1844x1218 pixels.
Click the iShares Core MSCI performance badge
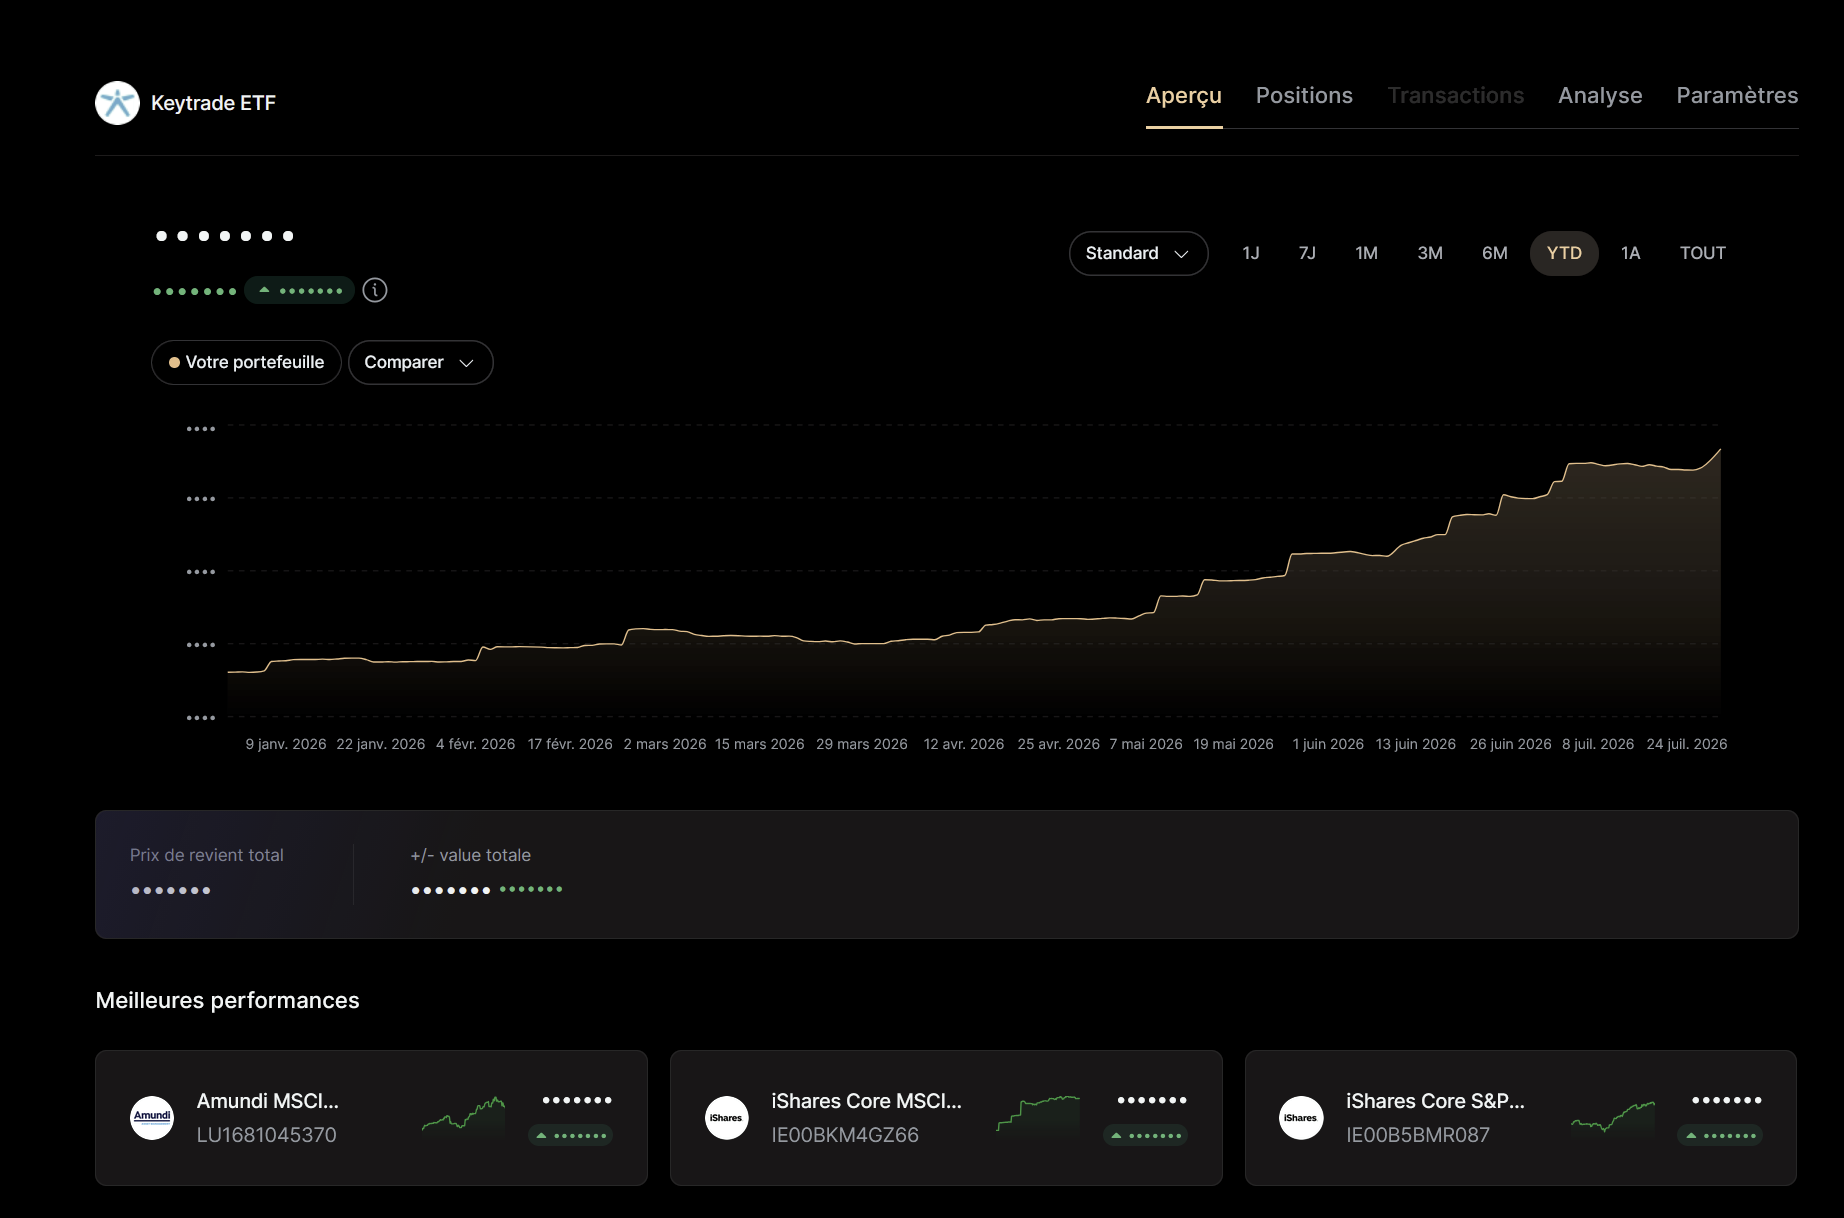1146,1135
